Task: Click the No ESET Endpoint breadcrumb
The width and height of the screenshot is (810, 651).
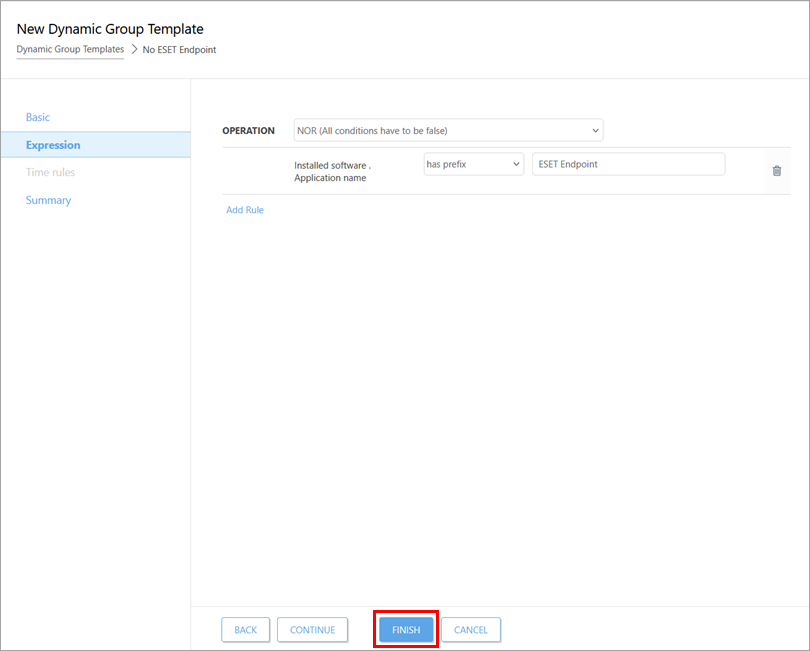Action: (x=179, y=49)
